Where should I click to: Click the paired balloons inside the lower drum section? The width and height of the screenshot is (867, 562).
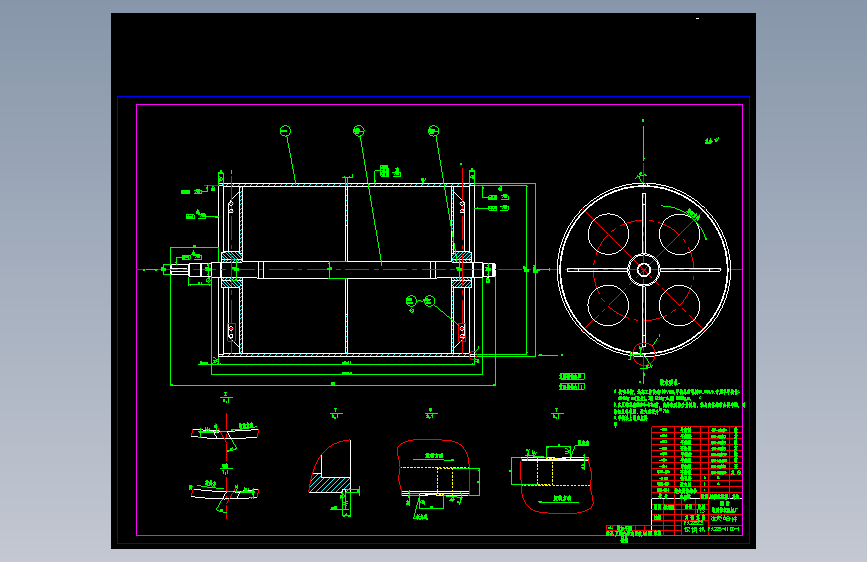pos(420,301)
